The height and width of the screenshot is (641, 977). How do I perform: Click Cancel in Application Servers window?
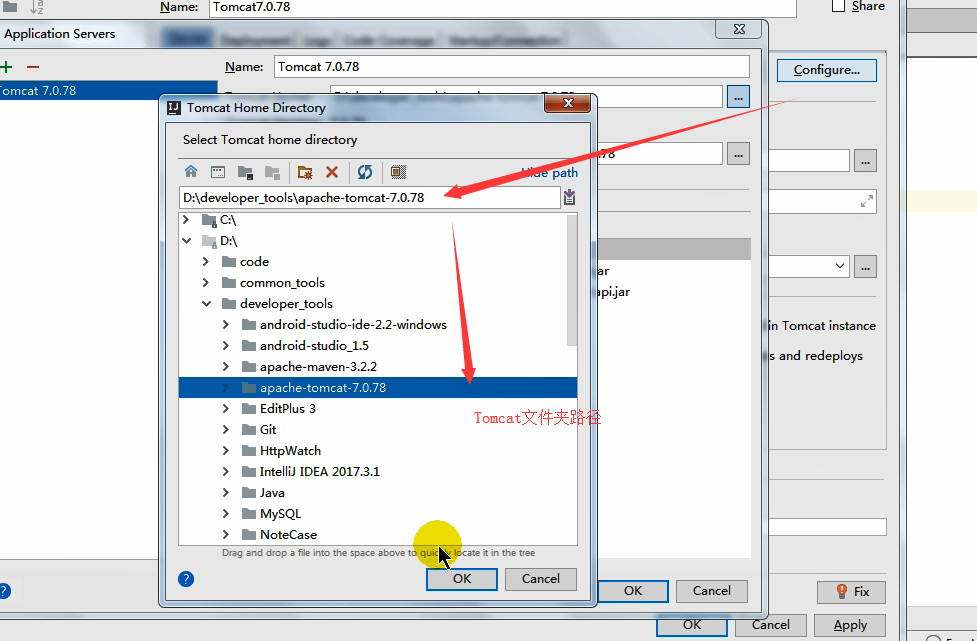pyautogui.click(x=712, y=591)
